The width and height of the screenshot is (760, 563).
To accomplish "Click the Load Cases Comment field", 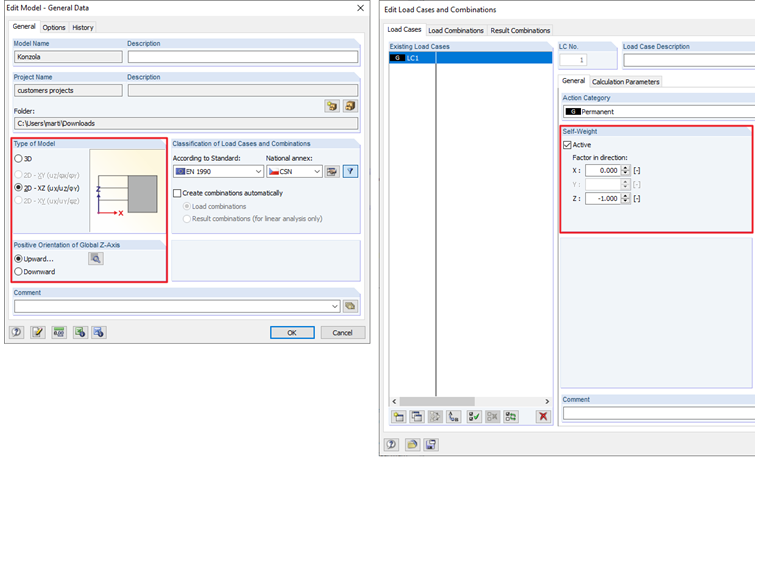I will (x=659, y=413).
